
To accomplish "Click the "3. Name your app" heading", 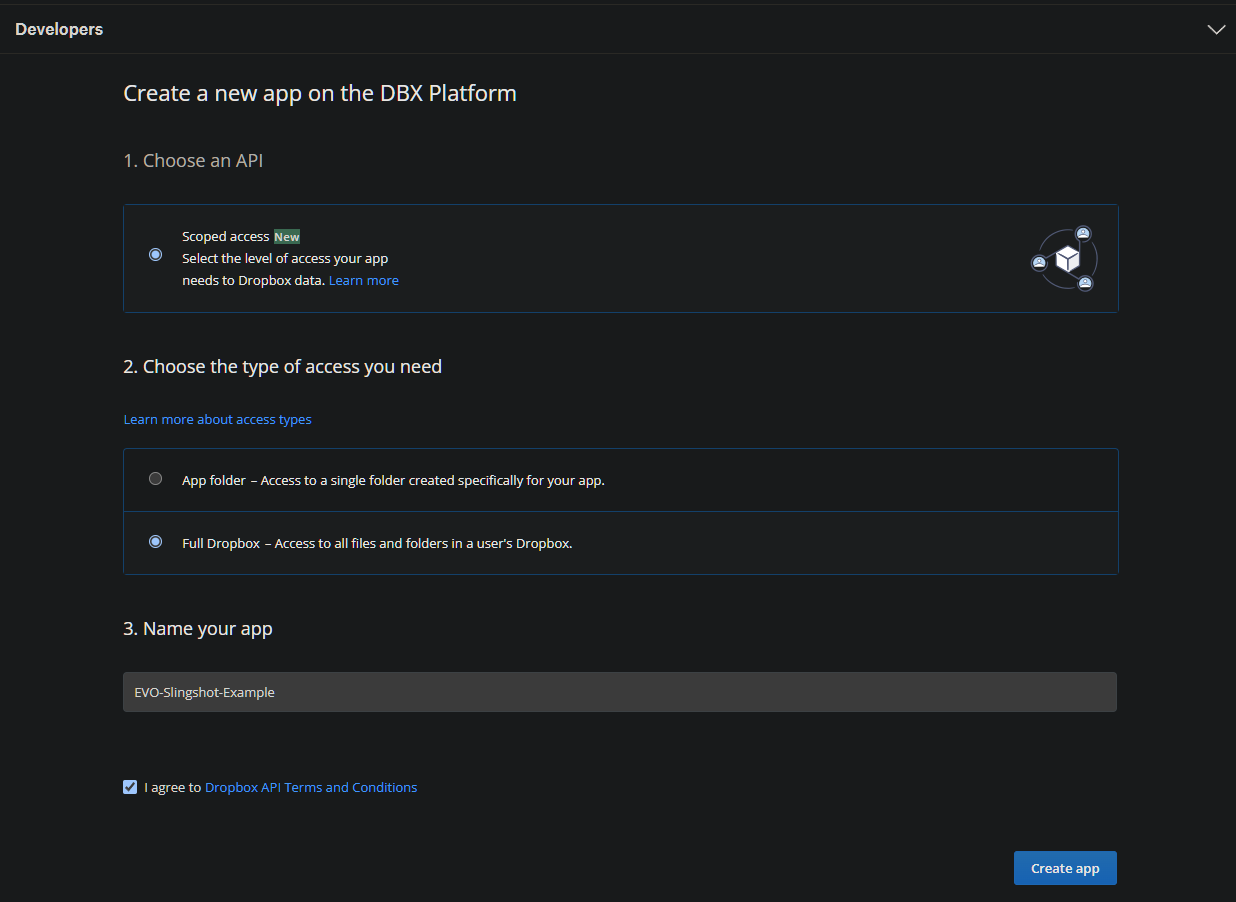I will (198, 629).
